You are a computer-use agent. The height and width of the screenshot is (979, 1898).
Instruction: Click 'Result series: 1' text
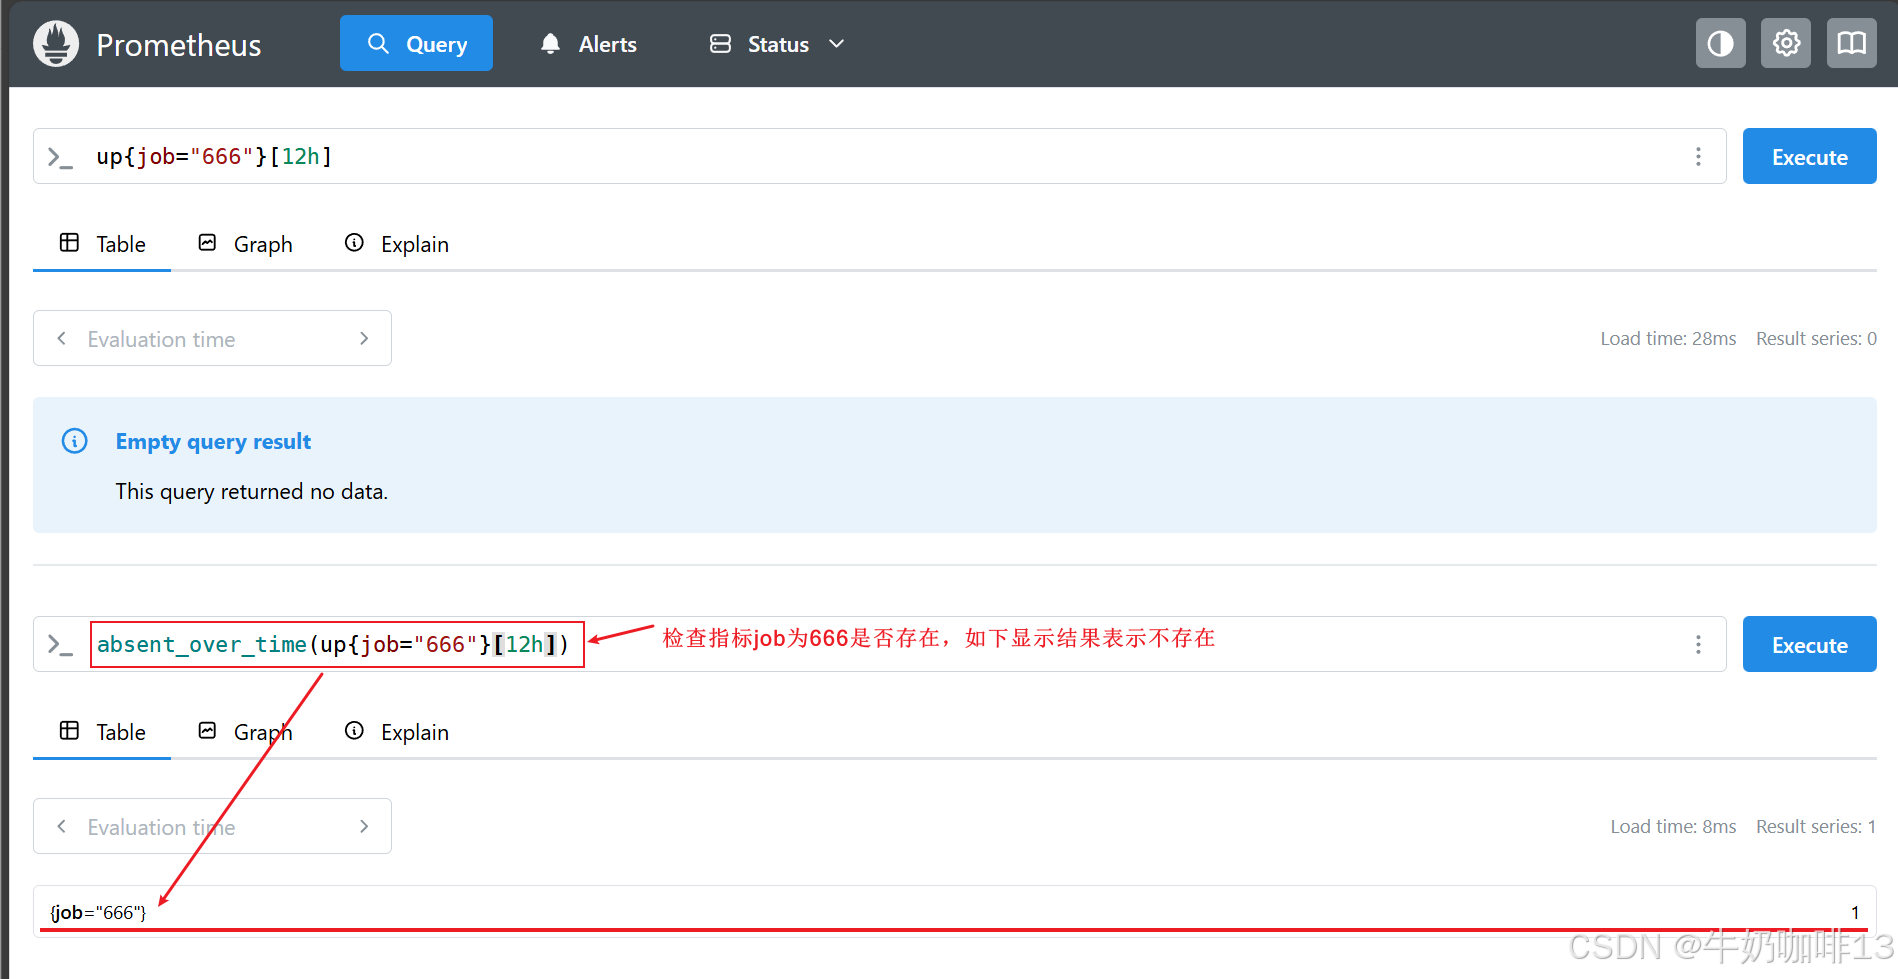point(1816,826)
